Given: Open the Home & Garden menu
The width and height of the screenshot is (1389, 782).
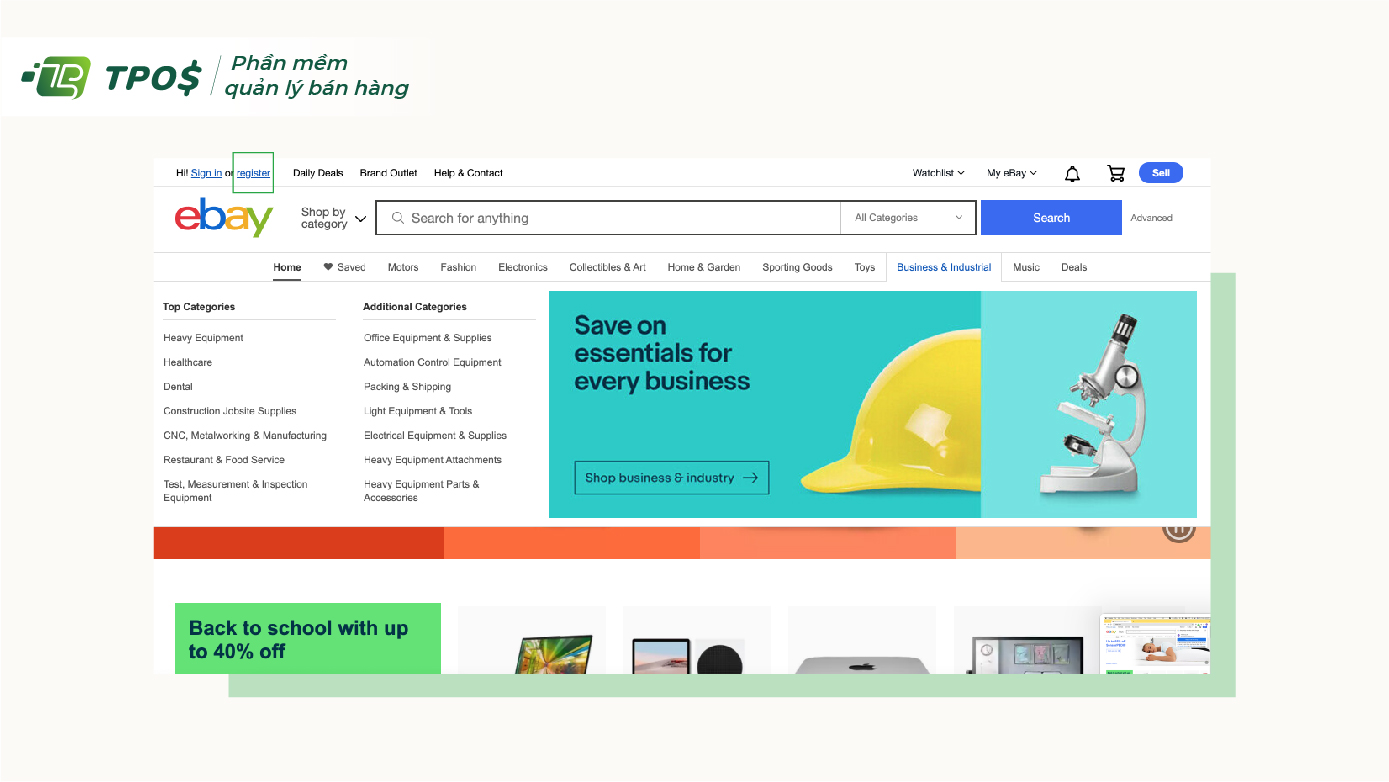Looking at the screenshot, I should pos(704,267).
